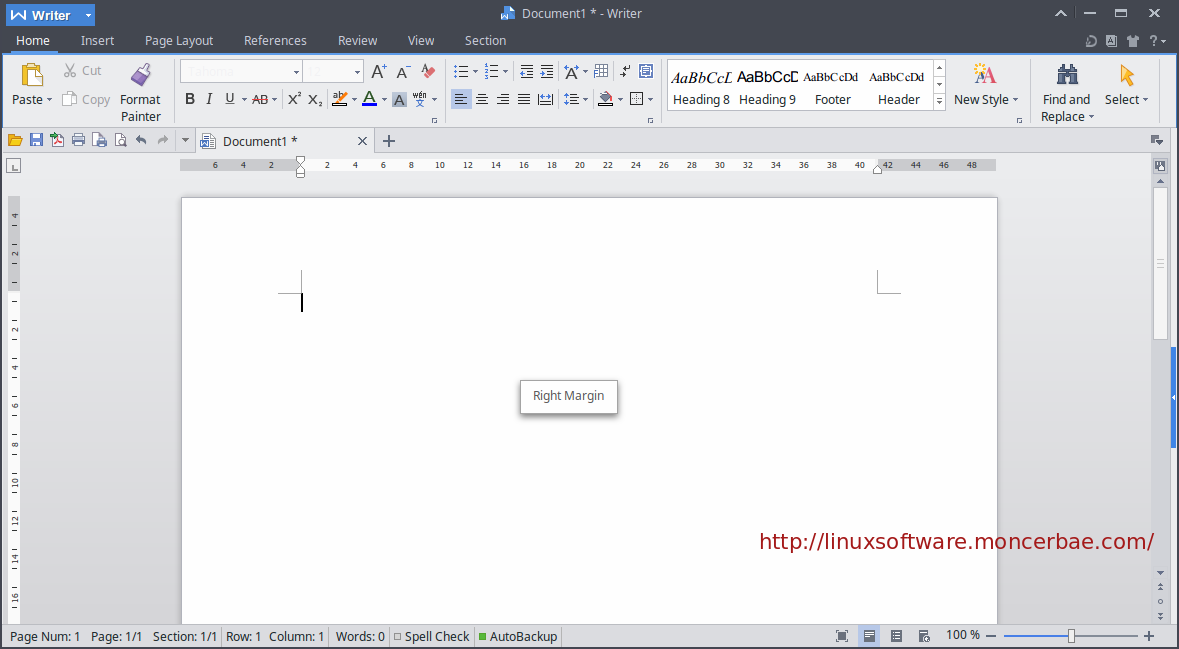Toggle AutoBackup in status bar
The image size is (1179, 649).
click(x=518, y=636)
